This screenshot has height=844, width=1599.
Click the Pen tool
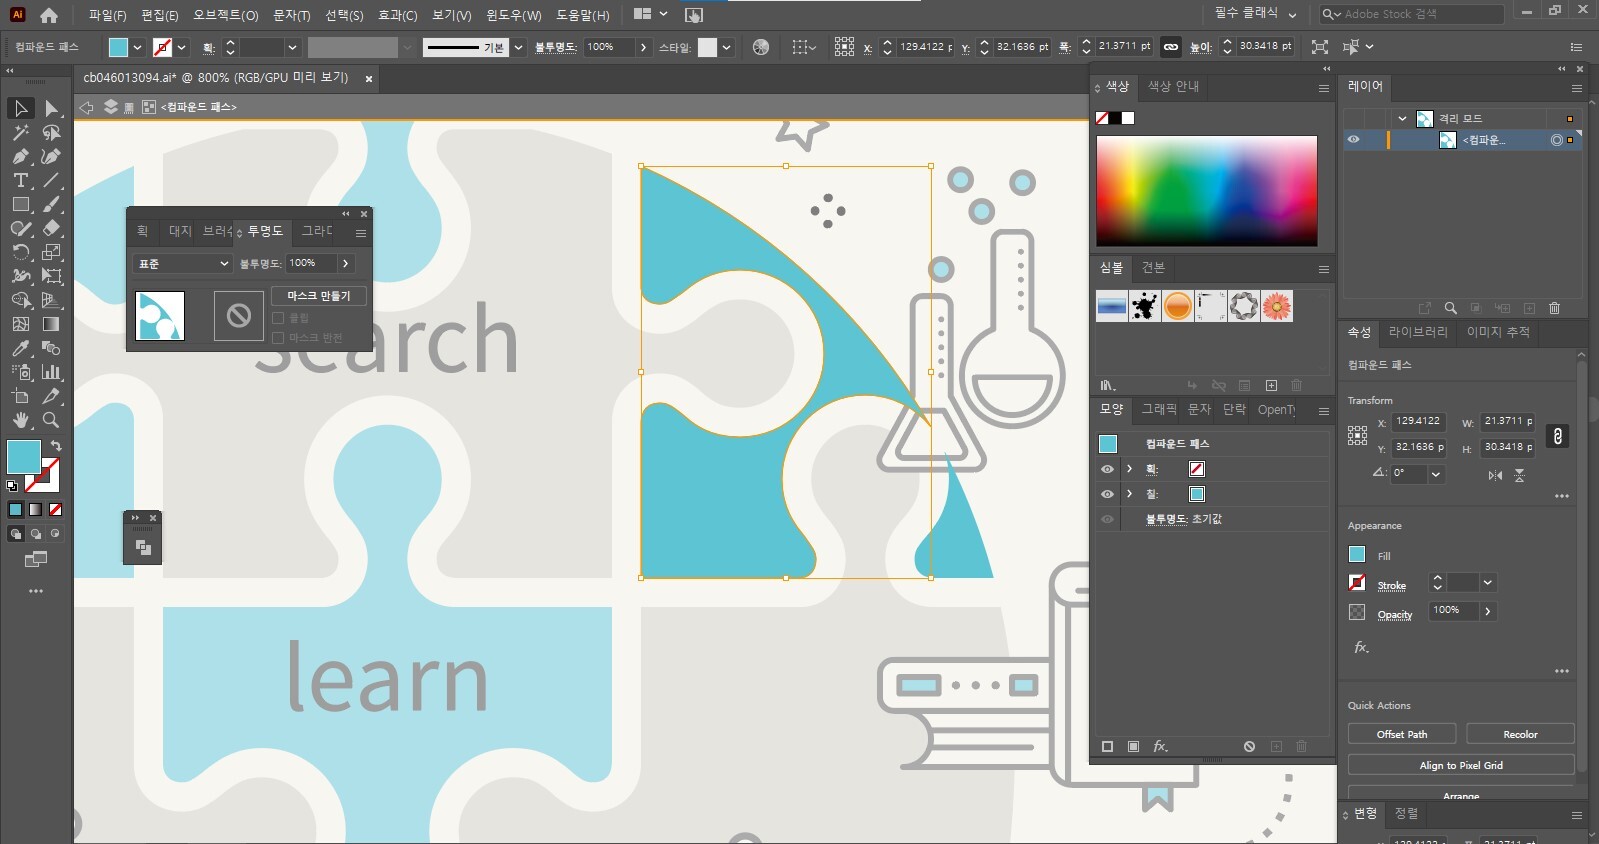tap(20, 157)
